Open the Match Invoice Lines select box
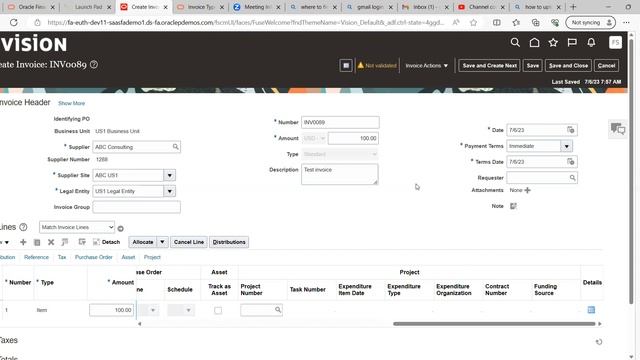This screenshot has width=640, height=360. [77, 227]
